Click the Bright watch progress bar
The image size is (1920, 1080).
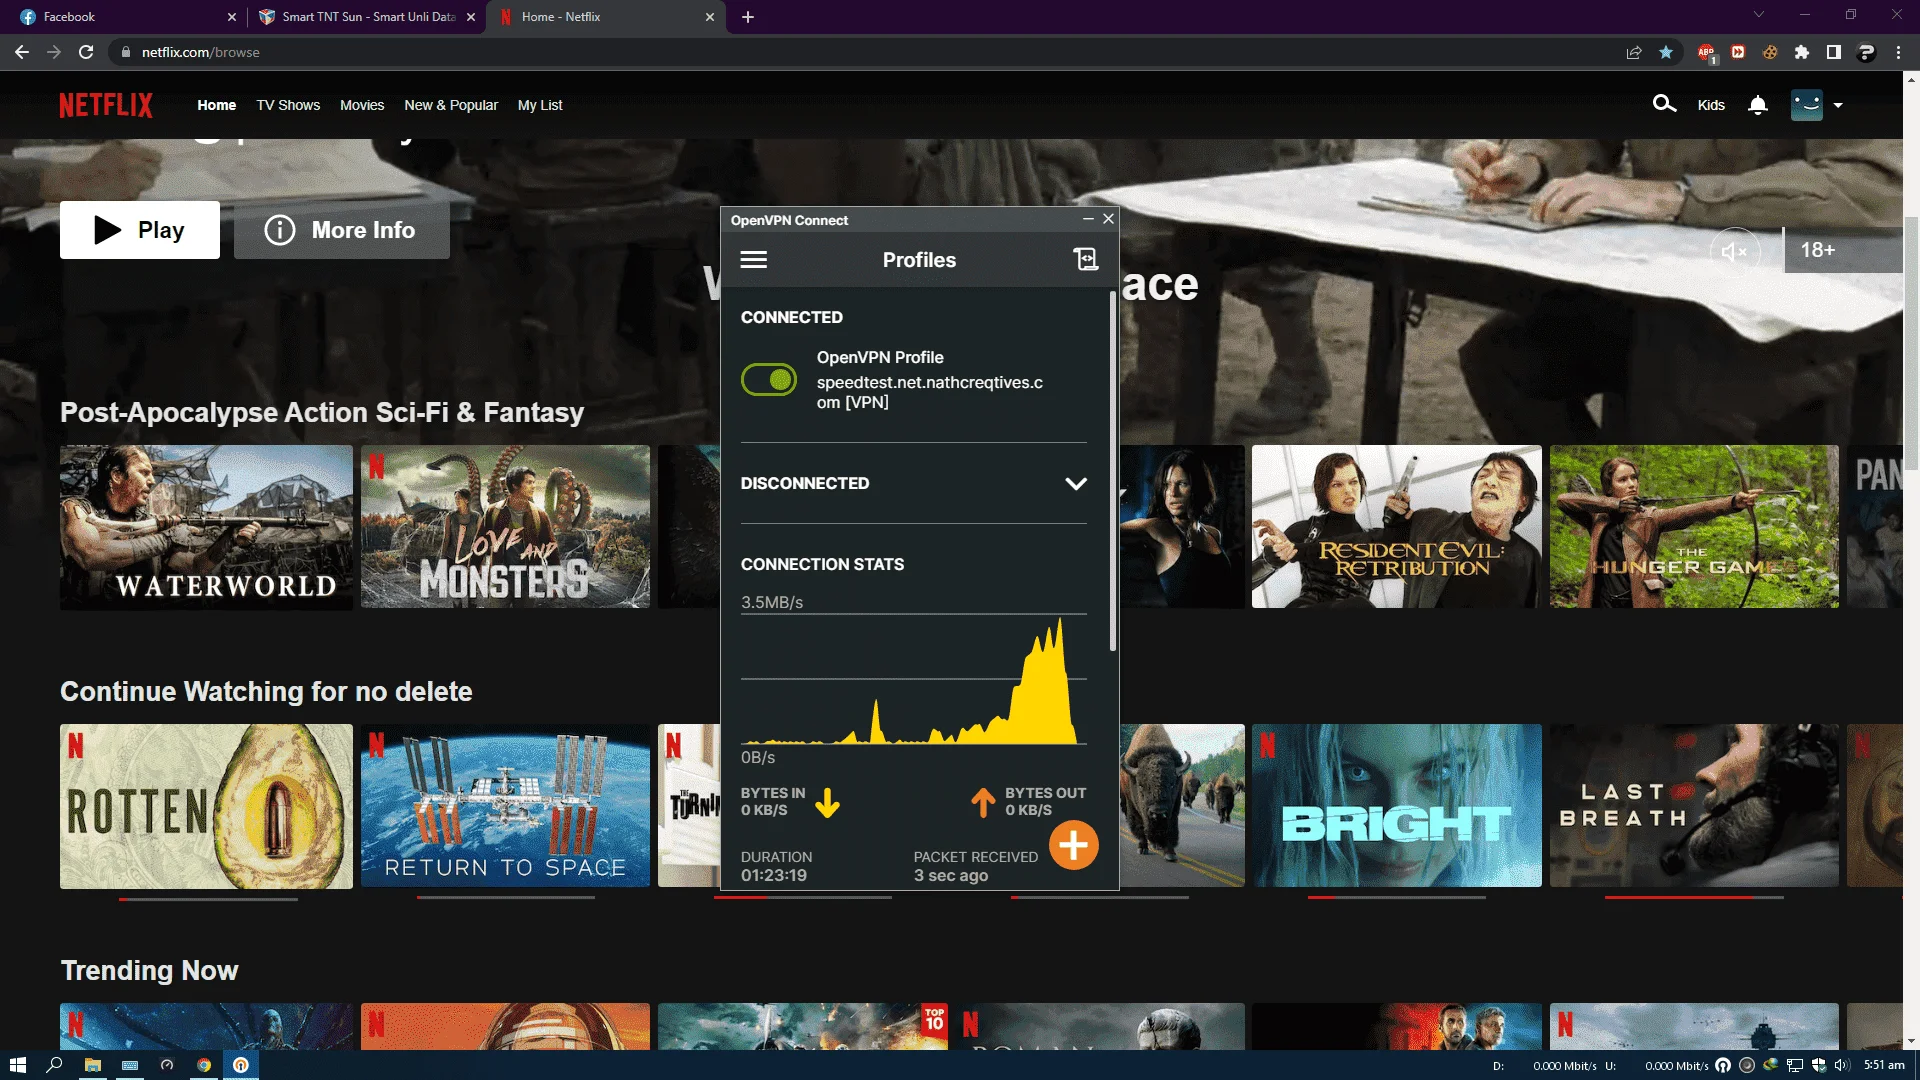pos(1397,898)
